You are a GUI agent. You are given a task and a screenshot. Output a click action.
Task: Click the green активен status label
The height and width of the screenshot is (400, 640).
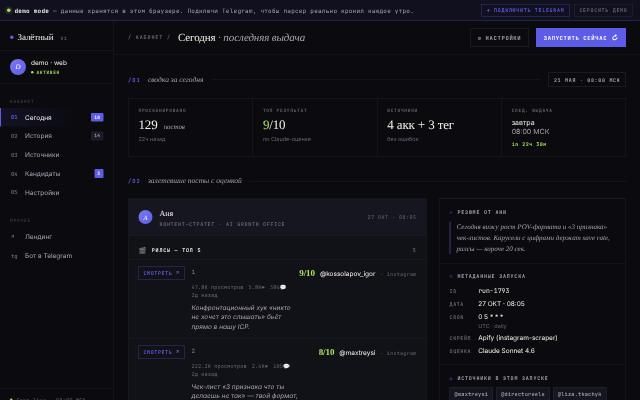click(47, 72)
